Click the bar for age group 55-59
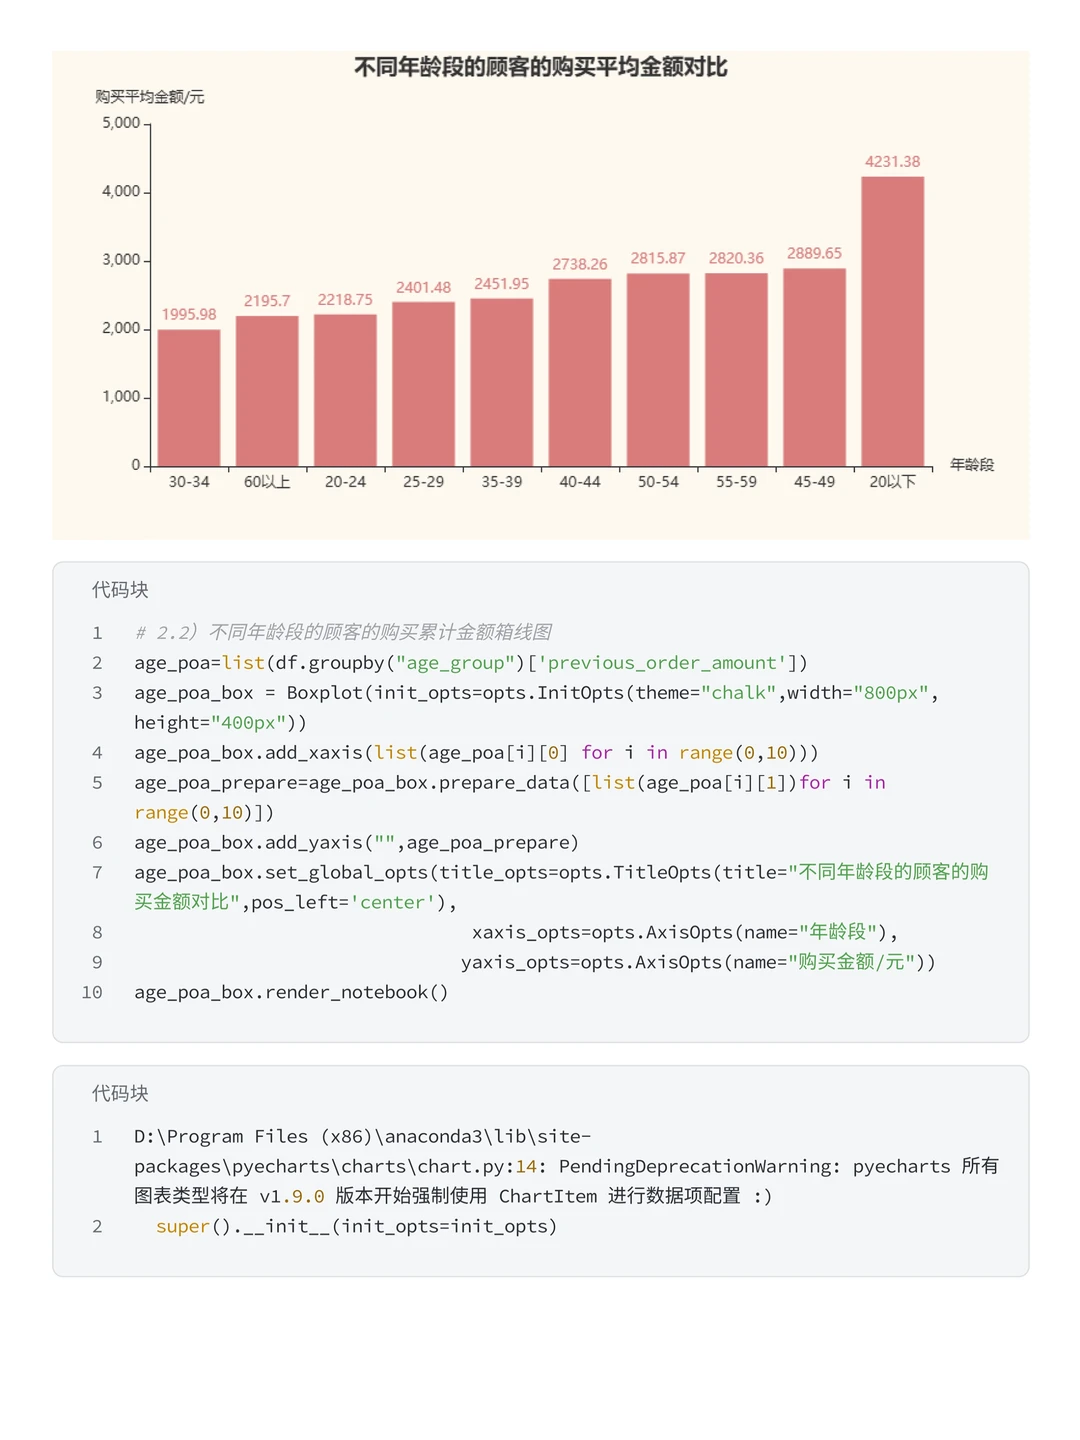 (736, 370)
